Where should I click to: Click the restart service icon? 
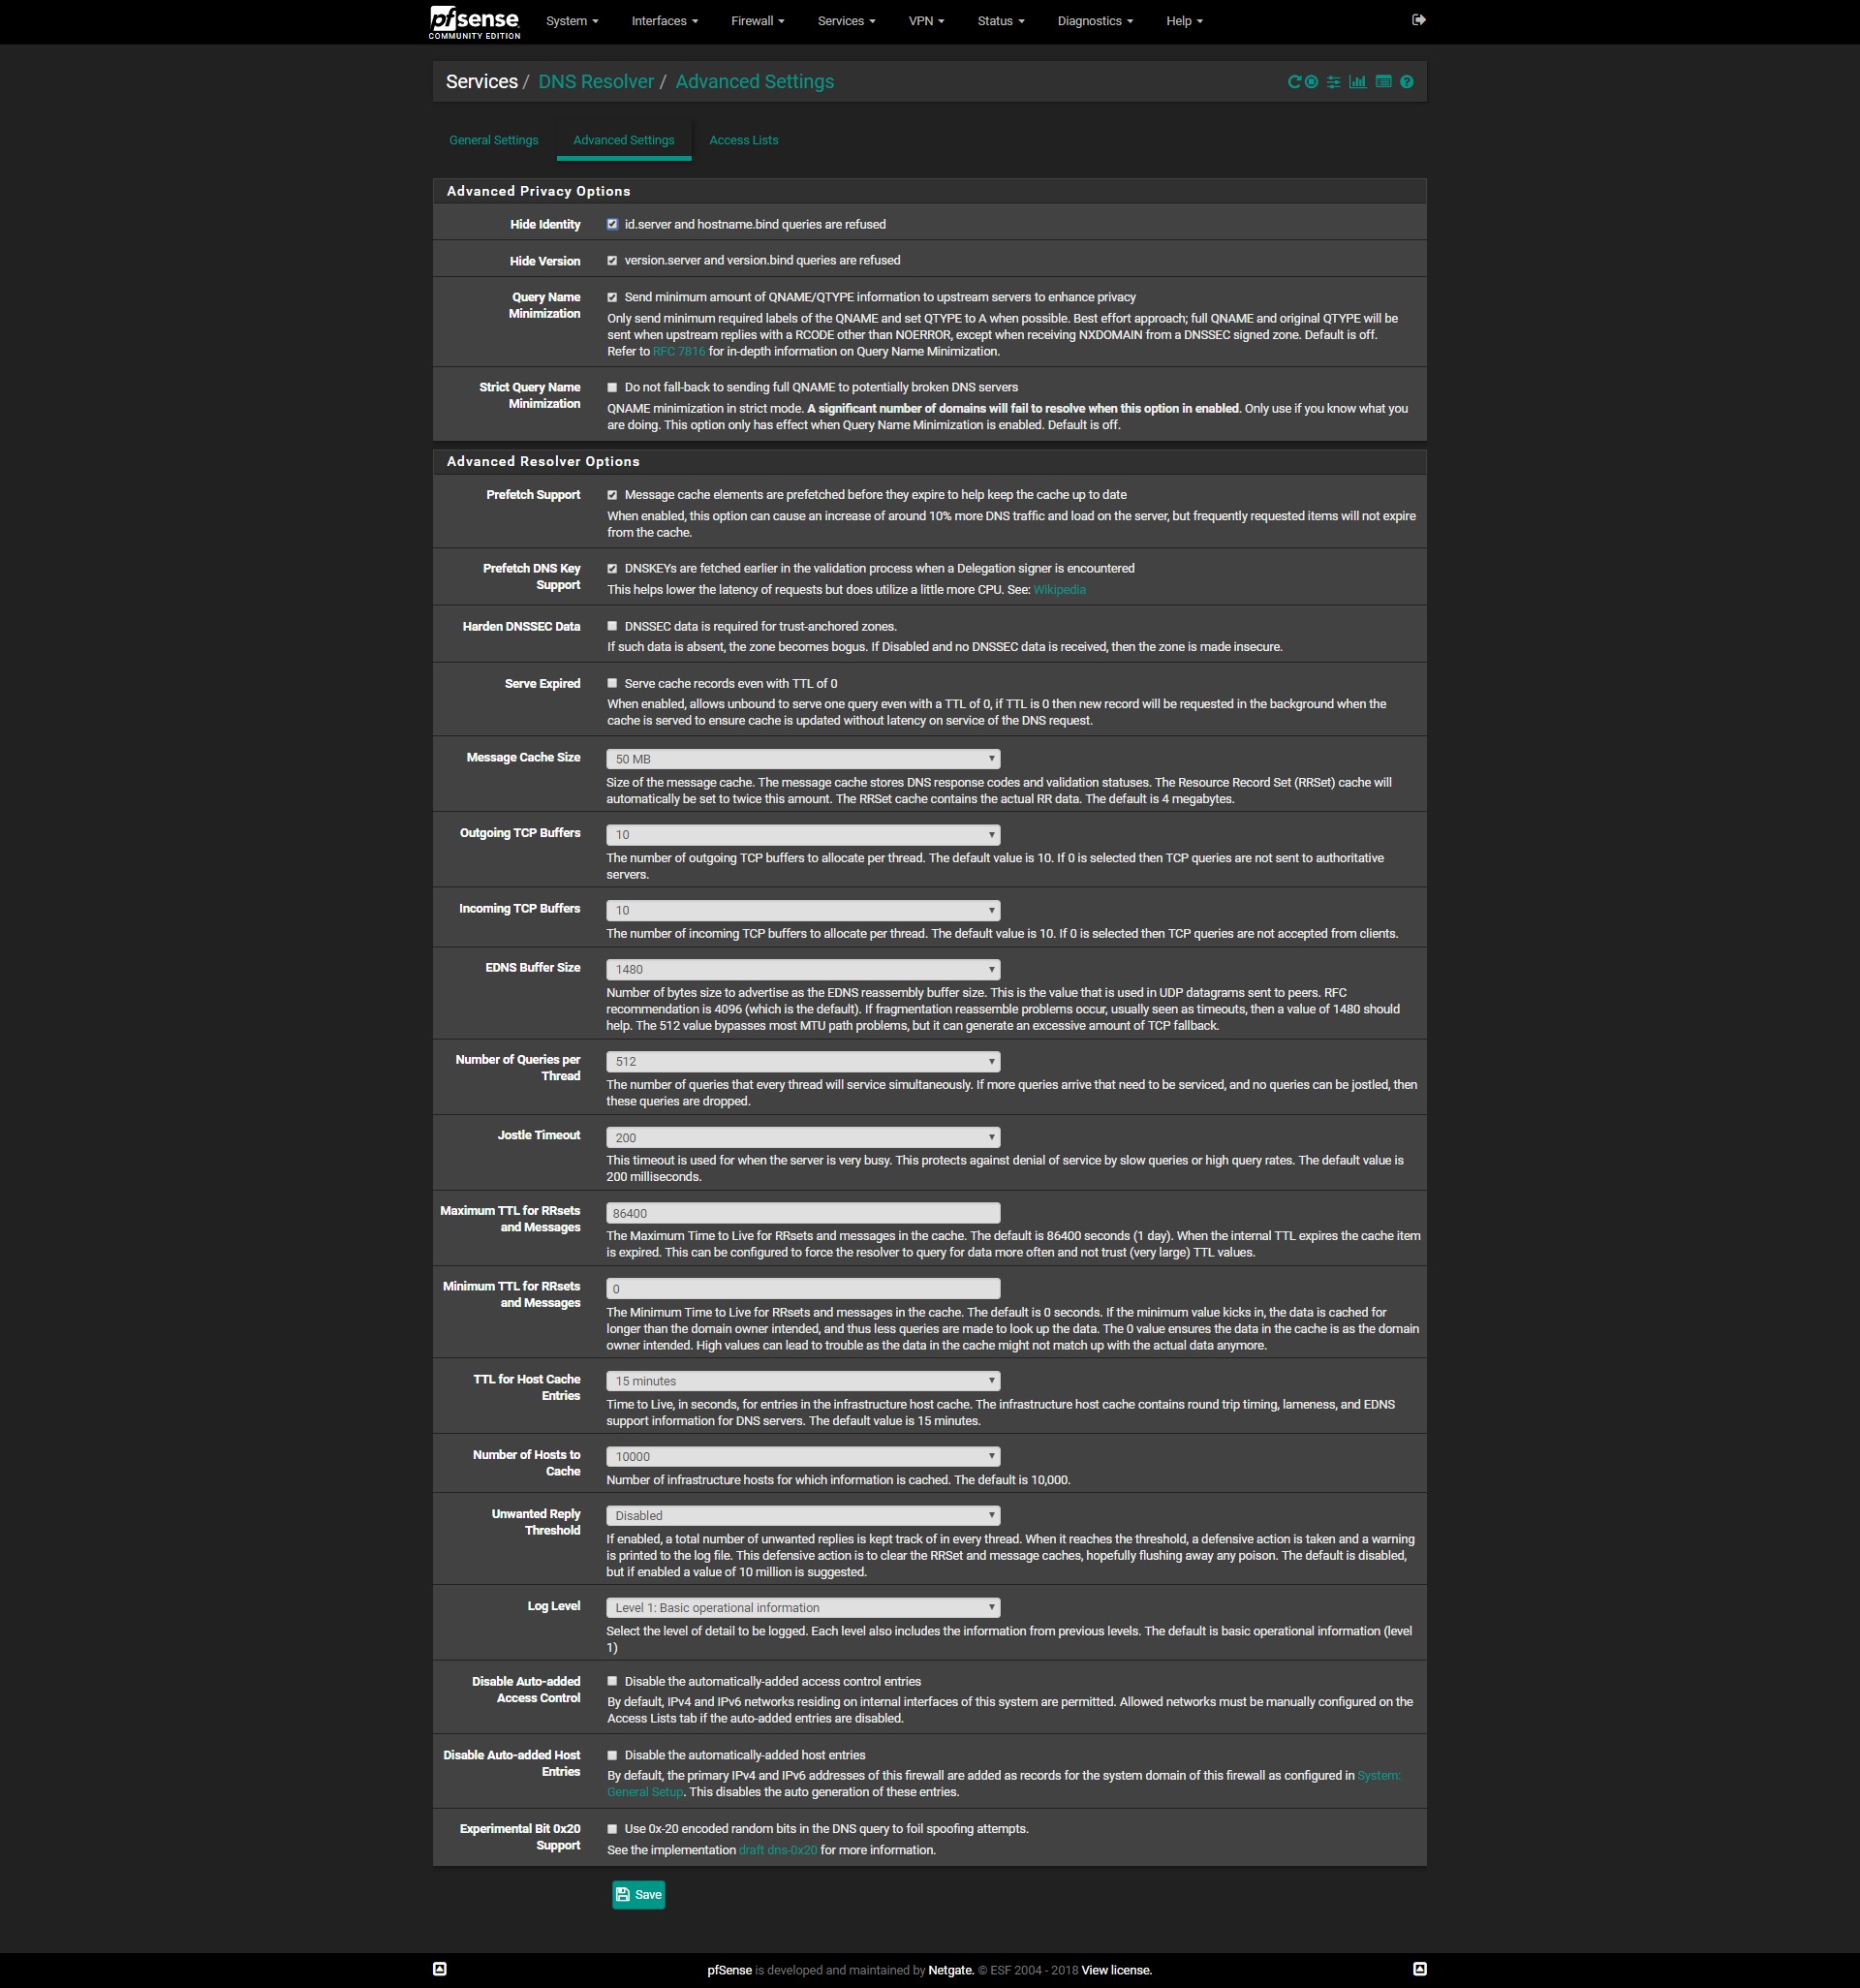[1294, 82]
